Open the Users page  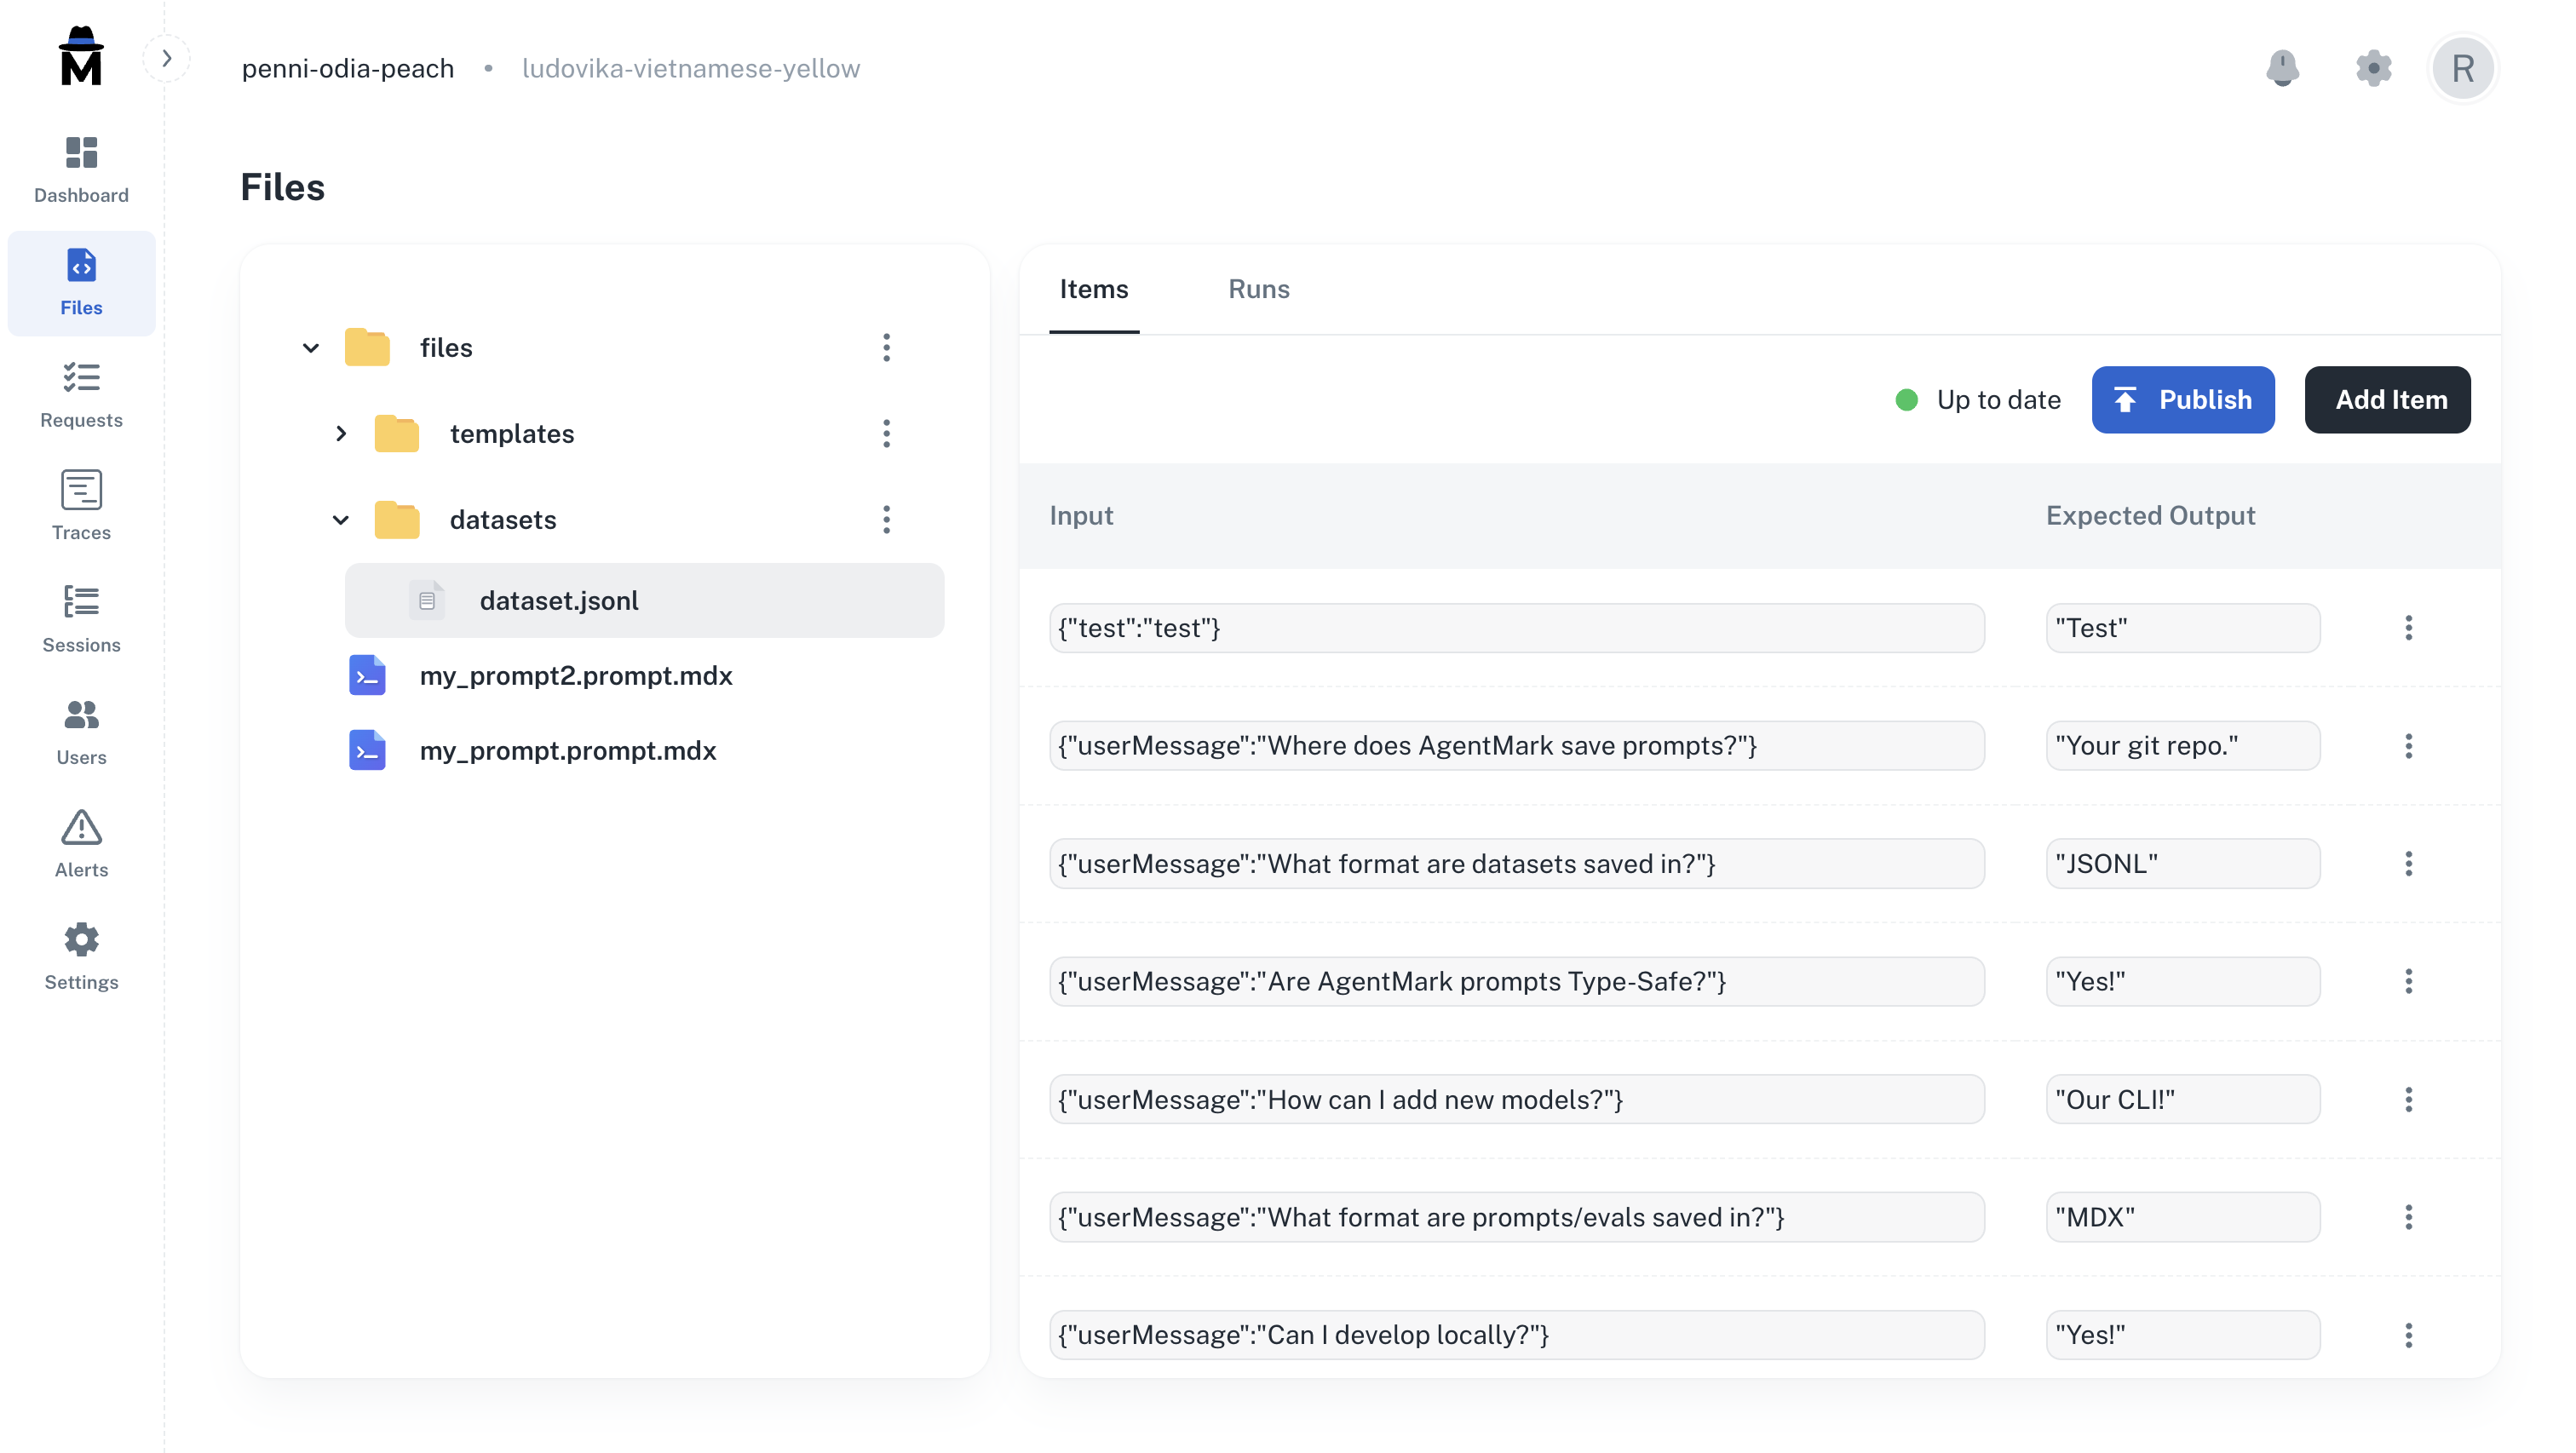coord(81,732)
